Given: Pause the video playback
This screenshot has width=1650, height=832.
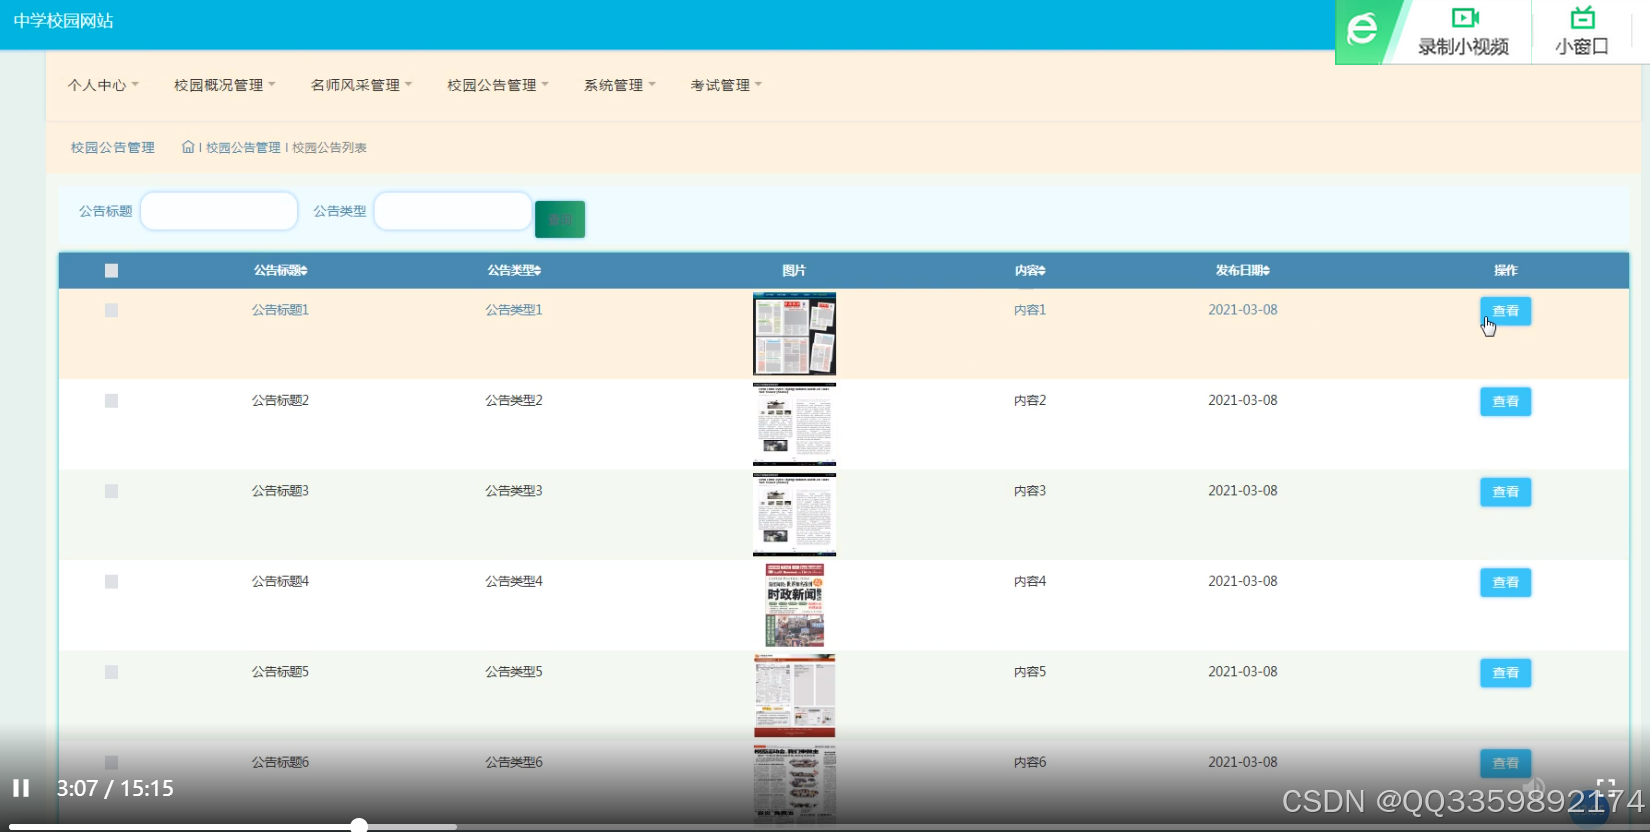Looking at the screenshot, I should 21,788.
